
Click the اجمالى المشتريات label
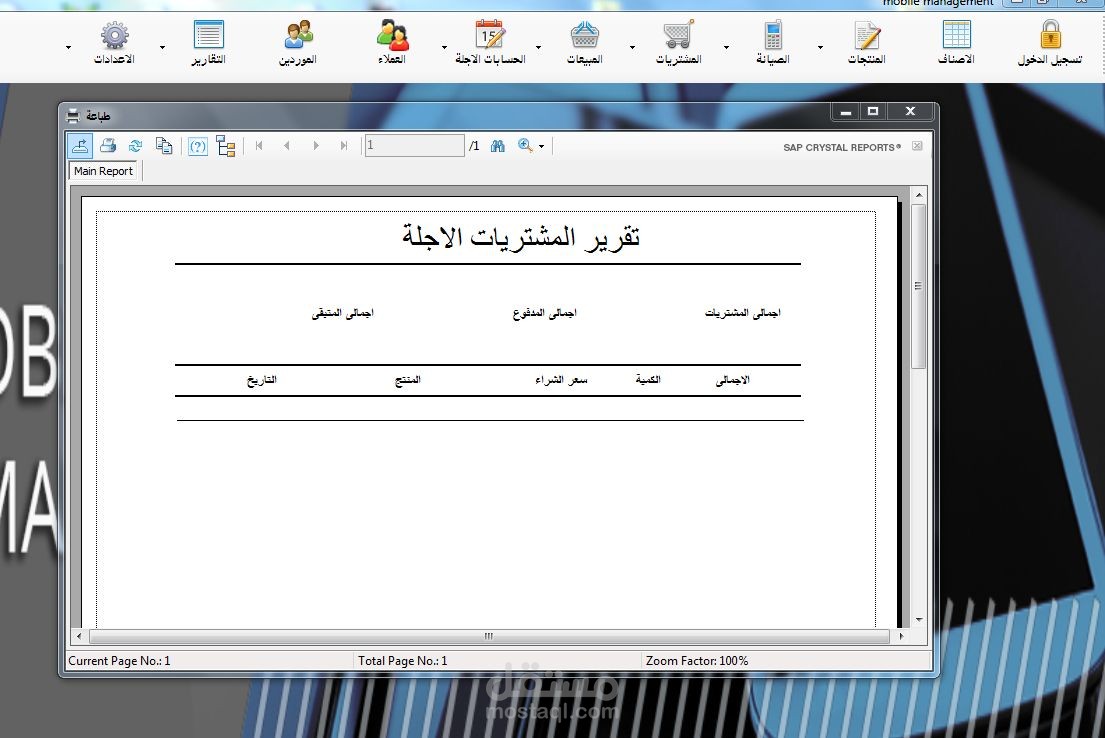[743, 313]
